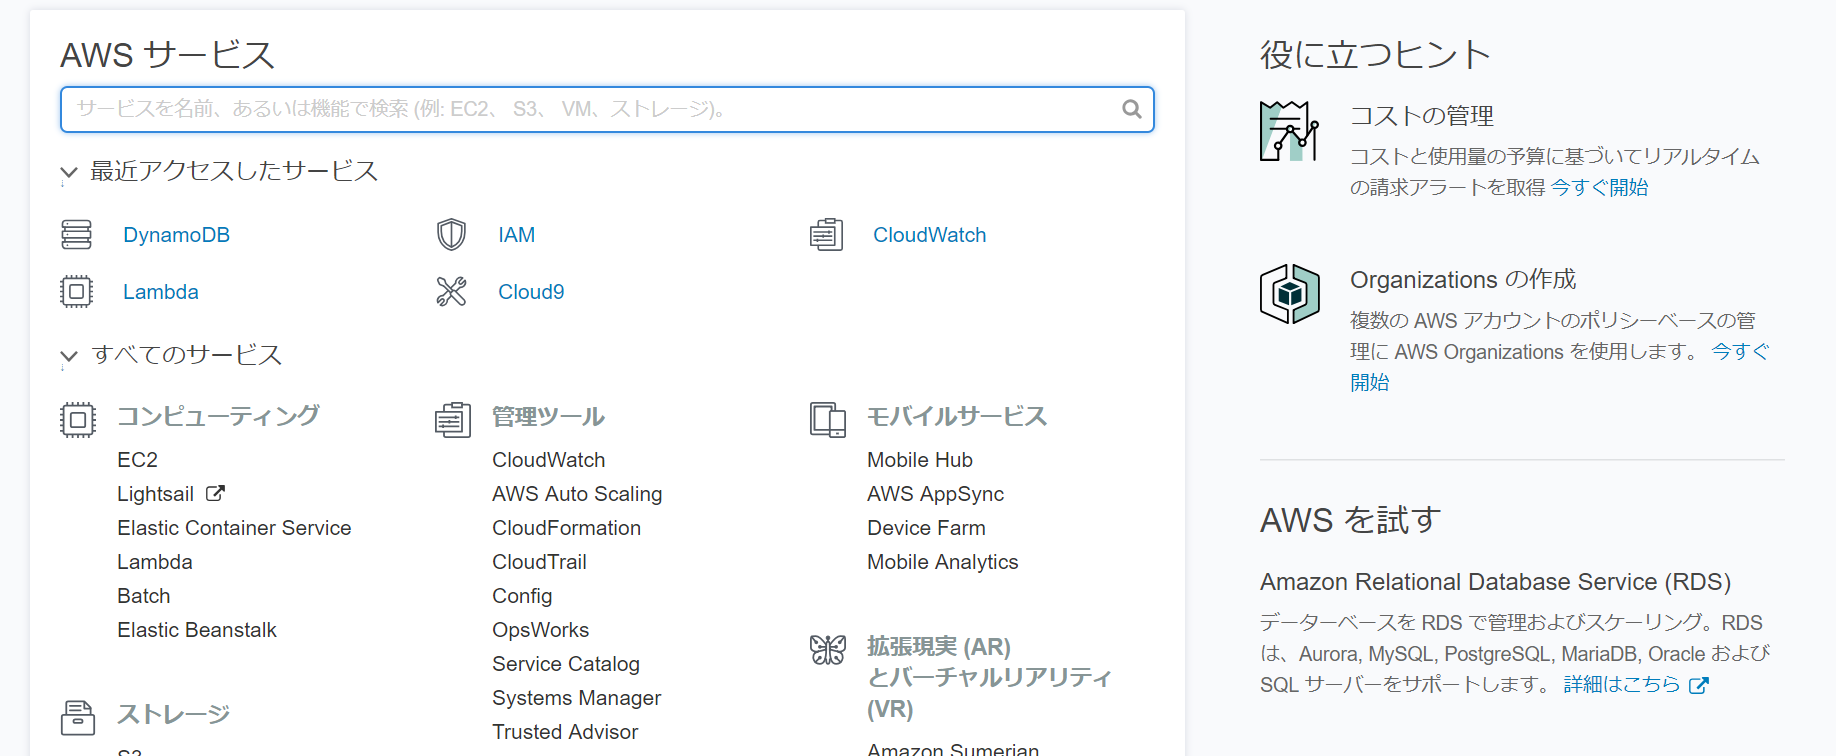This screenshot has height=756, width=1836.
Task: Click the モバイルサービス heading text
Action: 956,416
